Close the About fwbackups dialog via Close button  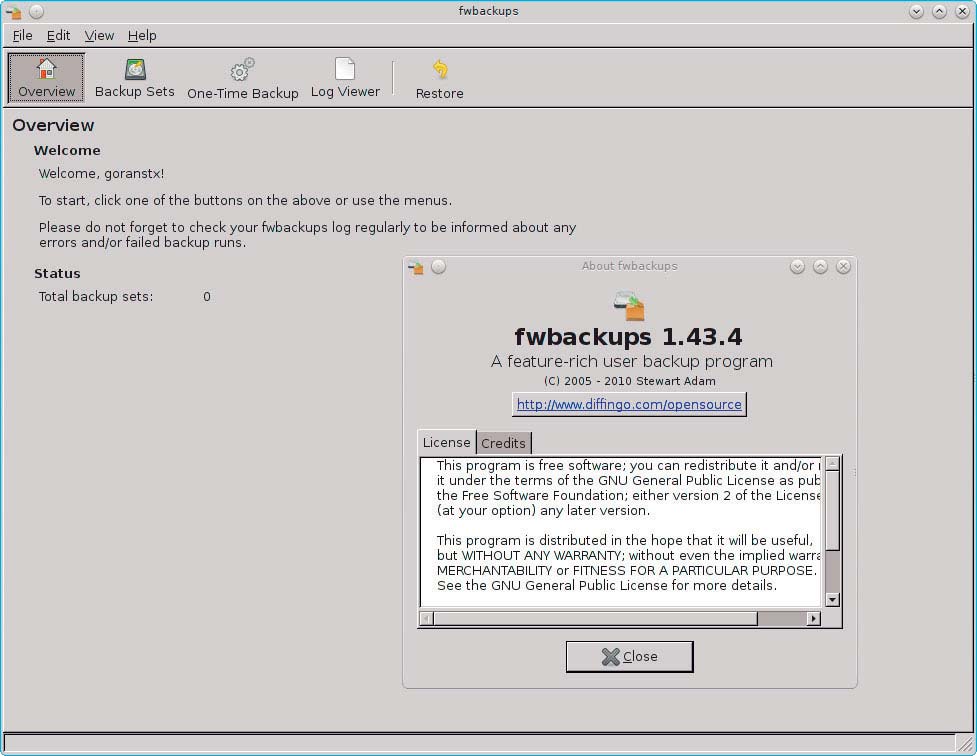tap(629, 656)
